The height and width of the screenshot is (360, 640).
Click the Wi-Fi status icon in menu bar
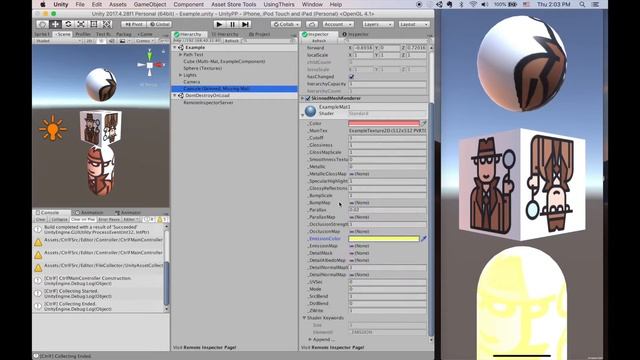pyautogui.click(x=473, y=4)
